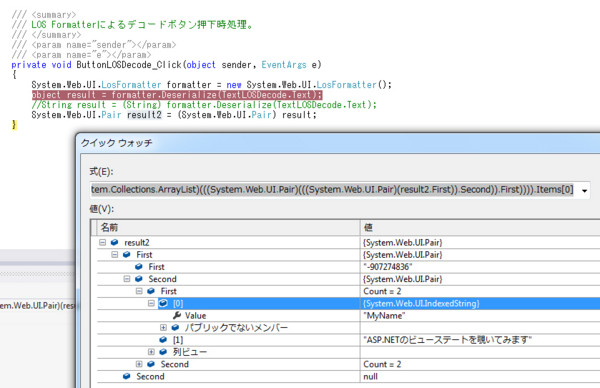
Task: Click the object icon beside [0] row
Action: click(x=163, y=303)
